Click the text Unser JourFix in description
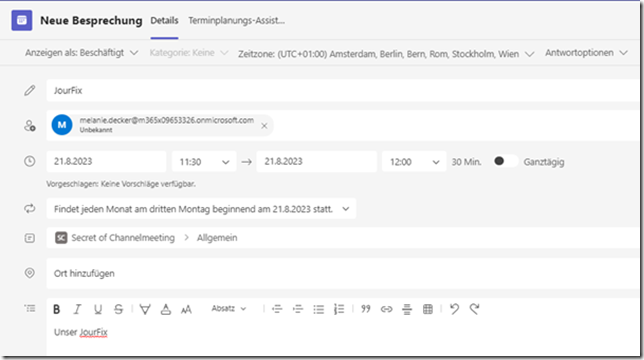 click(x=81, y=332)
